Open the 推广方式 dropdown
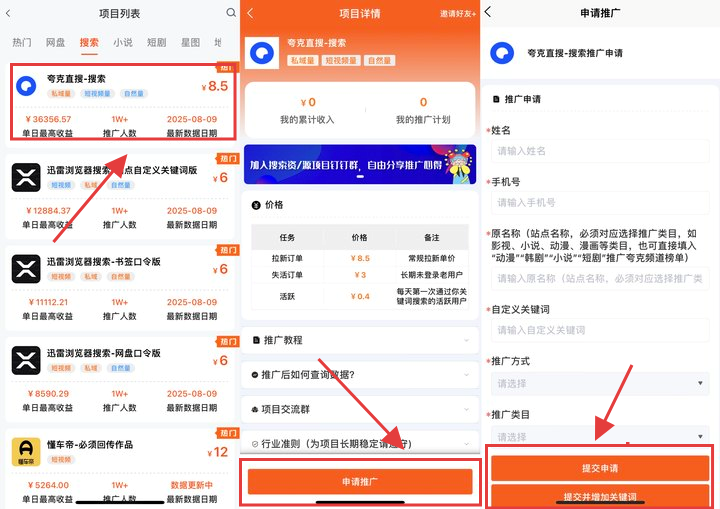 600,383
